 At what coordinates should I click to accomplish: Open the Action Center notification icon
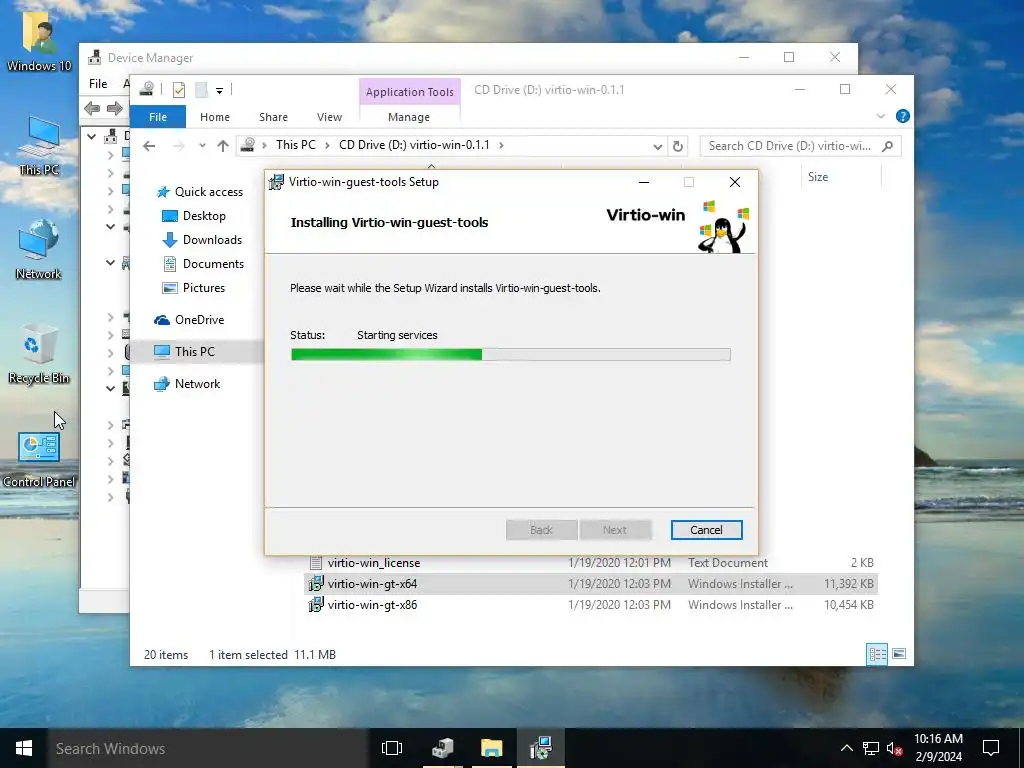(991, 748)
